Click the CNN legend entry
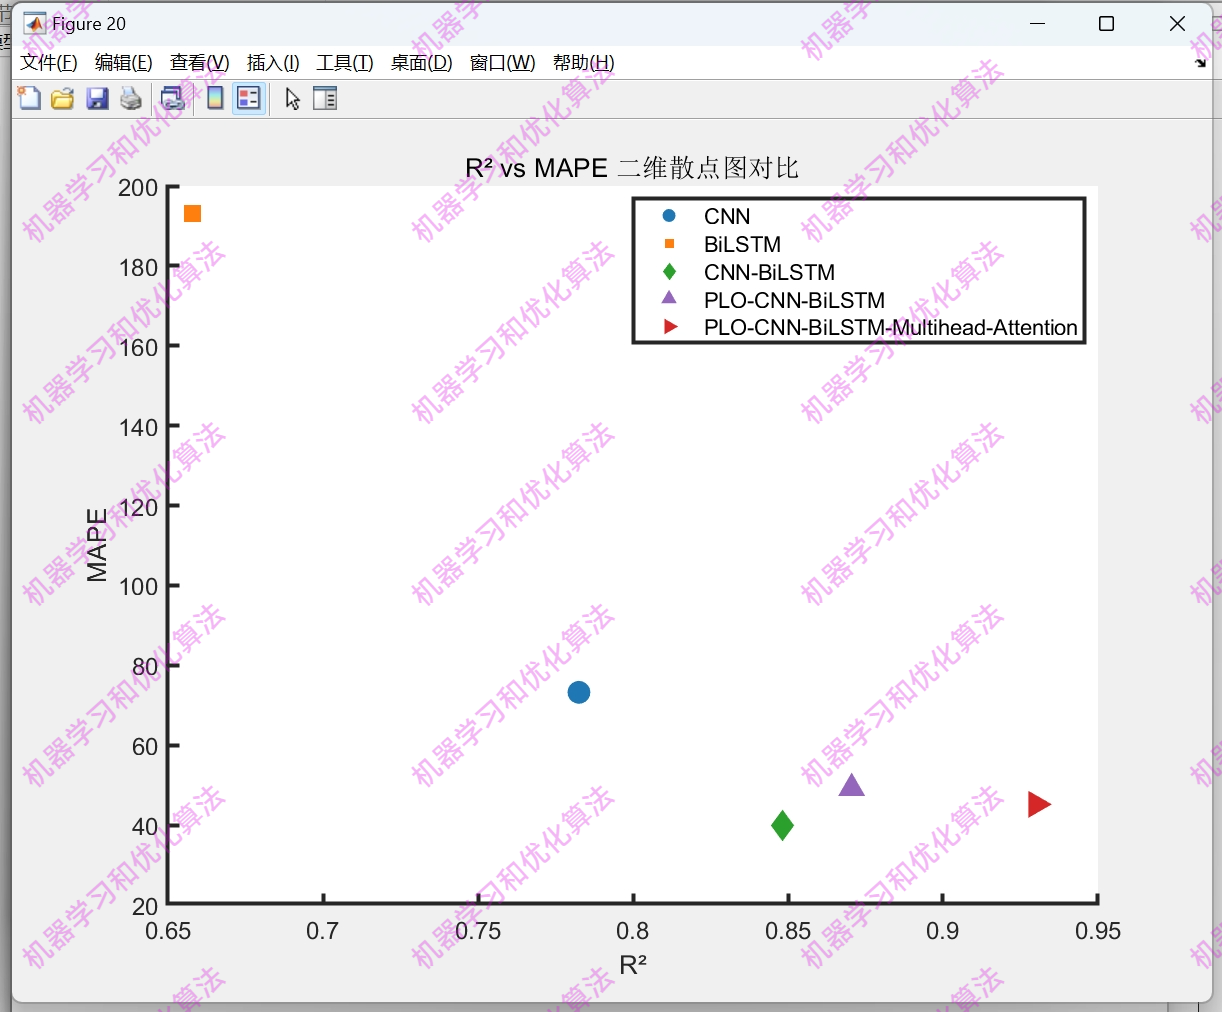The width and height of the screenshot is (1222, 1012). (x=727, y=216)
